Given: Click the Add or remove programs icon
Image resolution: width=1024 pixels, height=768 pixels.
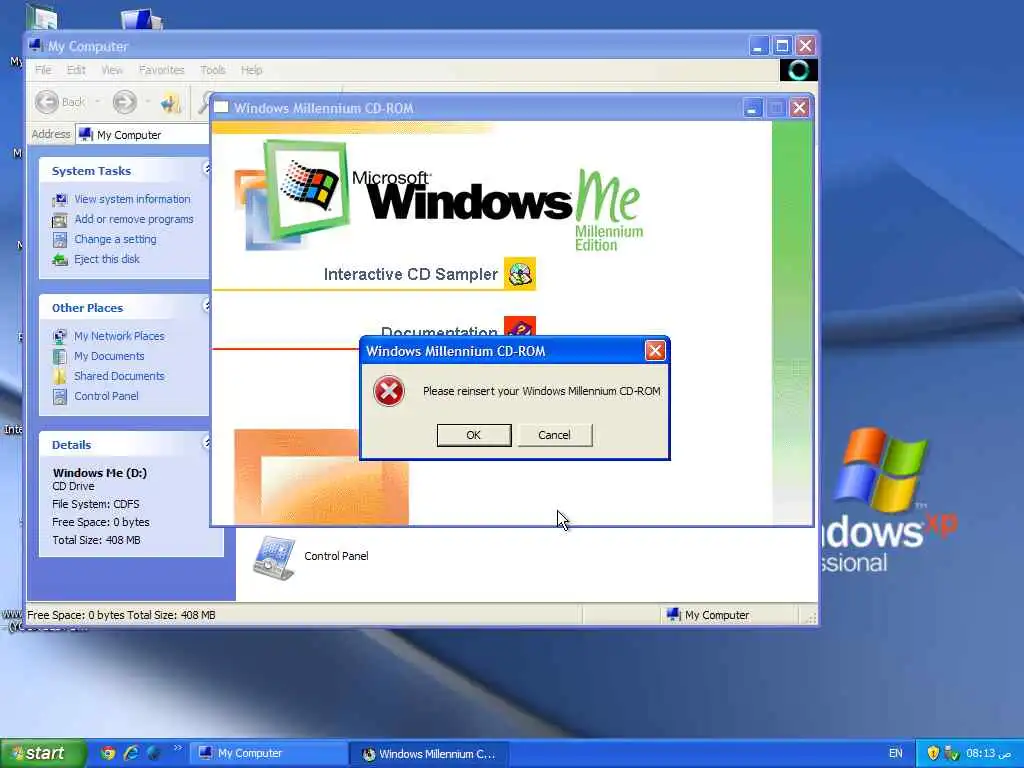Looking at the screenshot, I should tap(60, 220).
